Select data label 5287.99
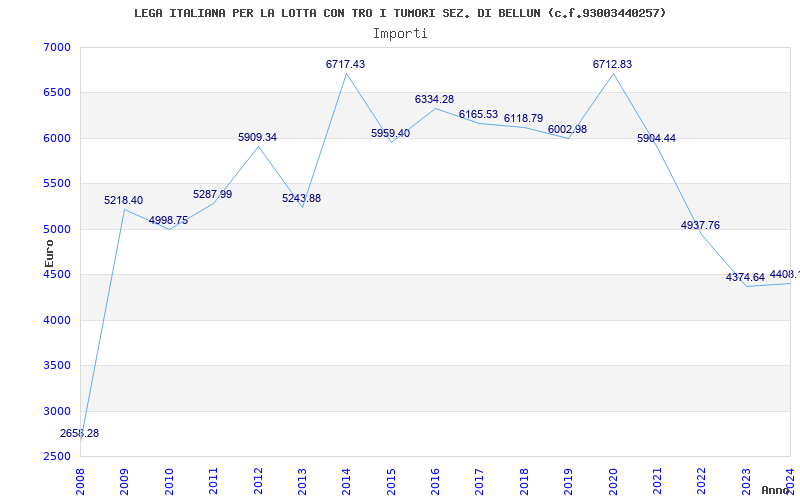 (x=212, y=194)
